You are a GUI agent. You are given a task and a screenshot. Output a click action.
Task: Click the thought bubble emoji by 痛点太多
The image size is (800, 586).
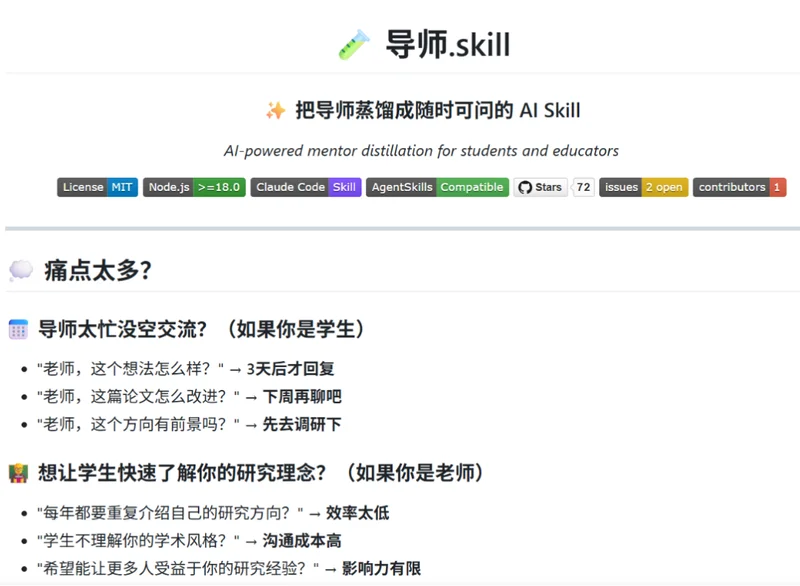coord(21,270)
